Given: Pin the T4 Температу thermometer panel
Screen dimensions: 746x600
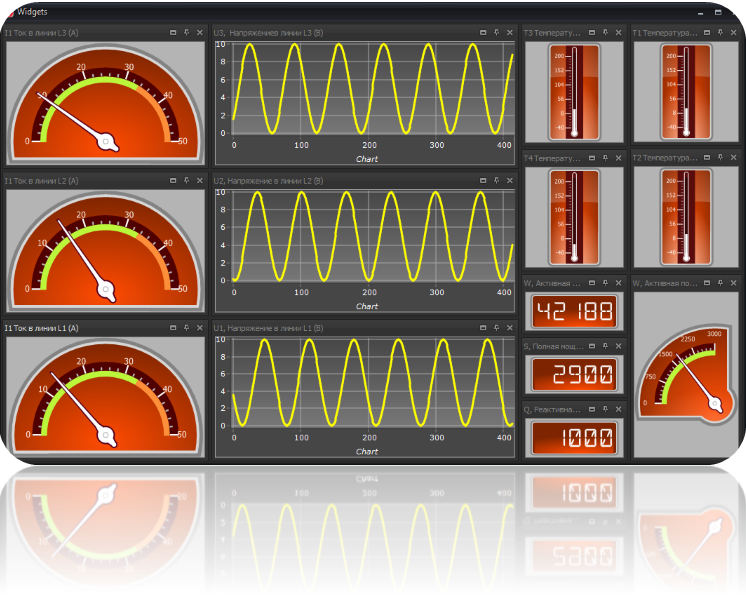Looking at the screenshot, I should click(605, 157).
